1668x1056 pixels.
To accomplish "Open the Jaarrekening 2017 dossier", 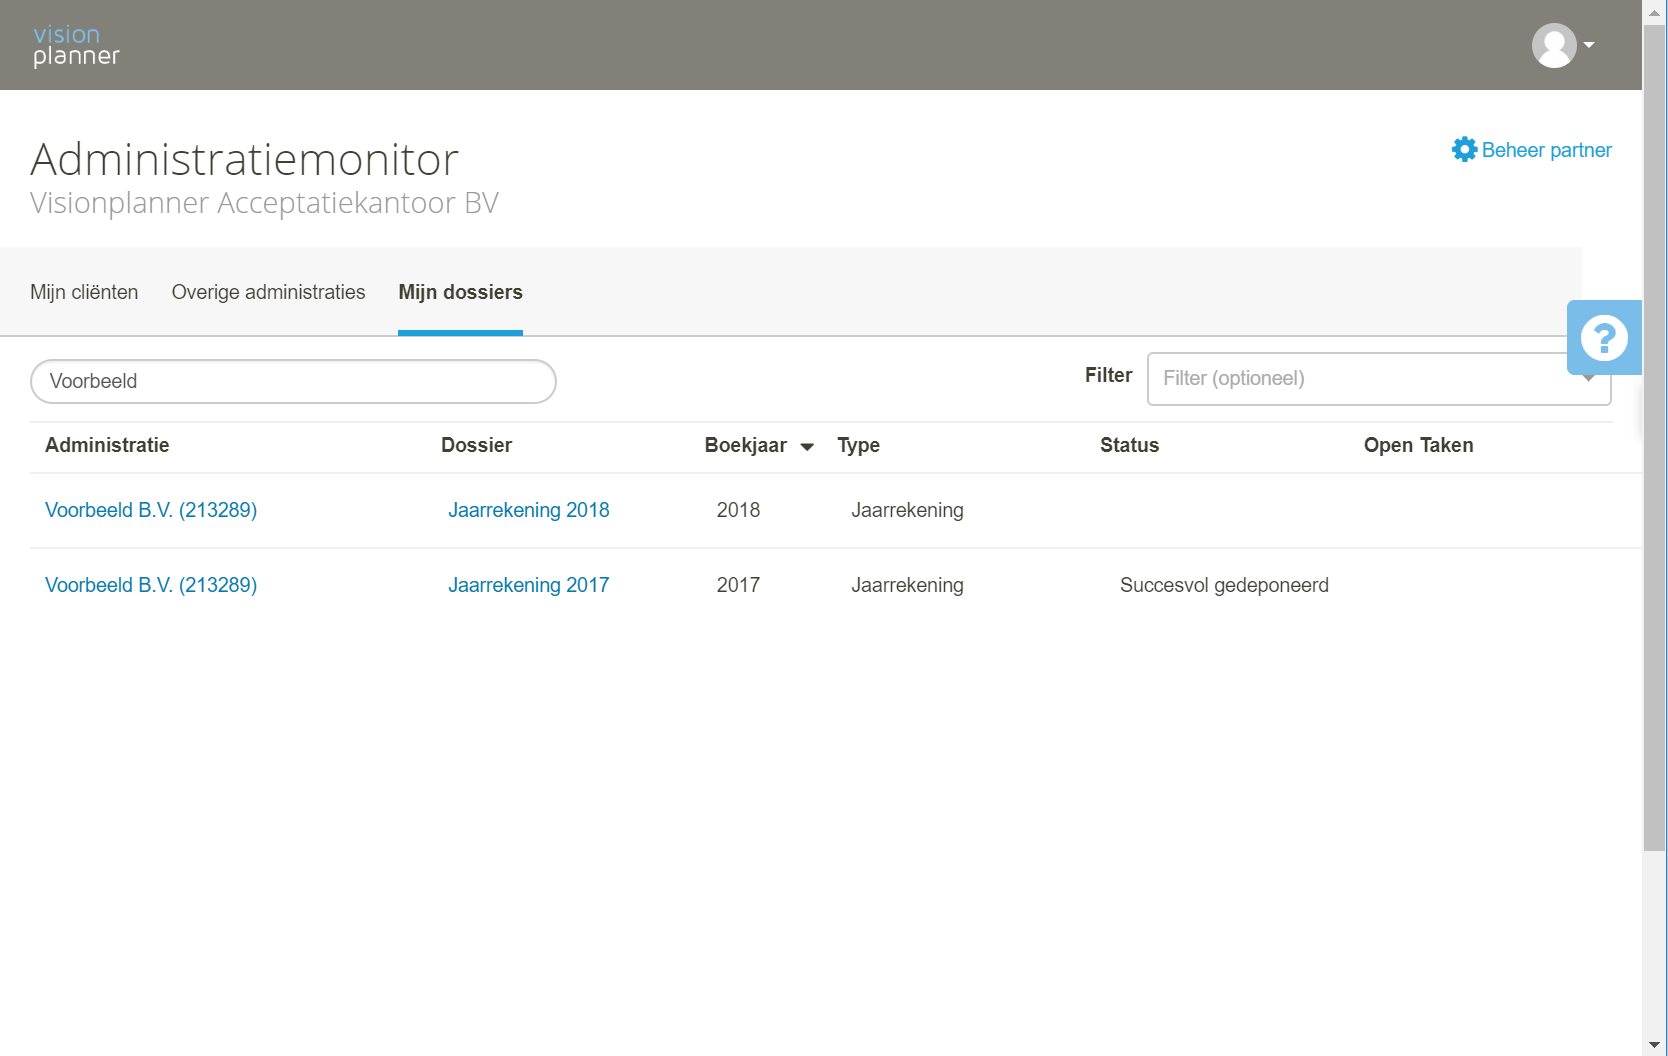I will coord(529,585).
